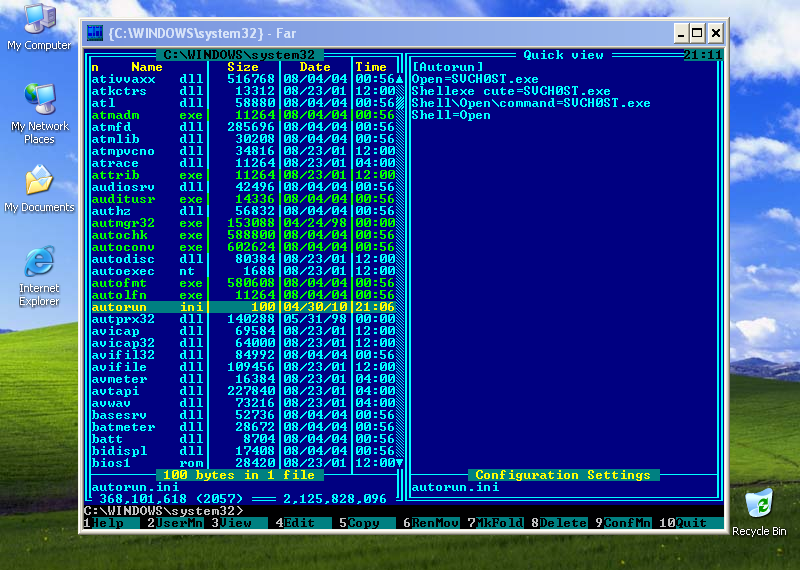
Task: Click the file panel vertical scrollbar track
Action: pos(399,271)
